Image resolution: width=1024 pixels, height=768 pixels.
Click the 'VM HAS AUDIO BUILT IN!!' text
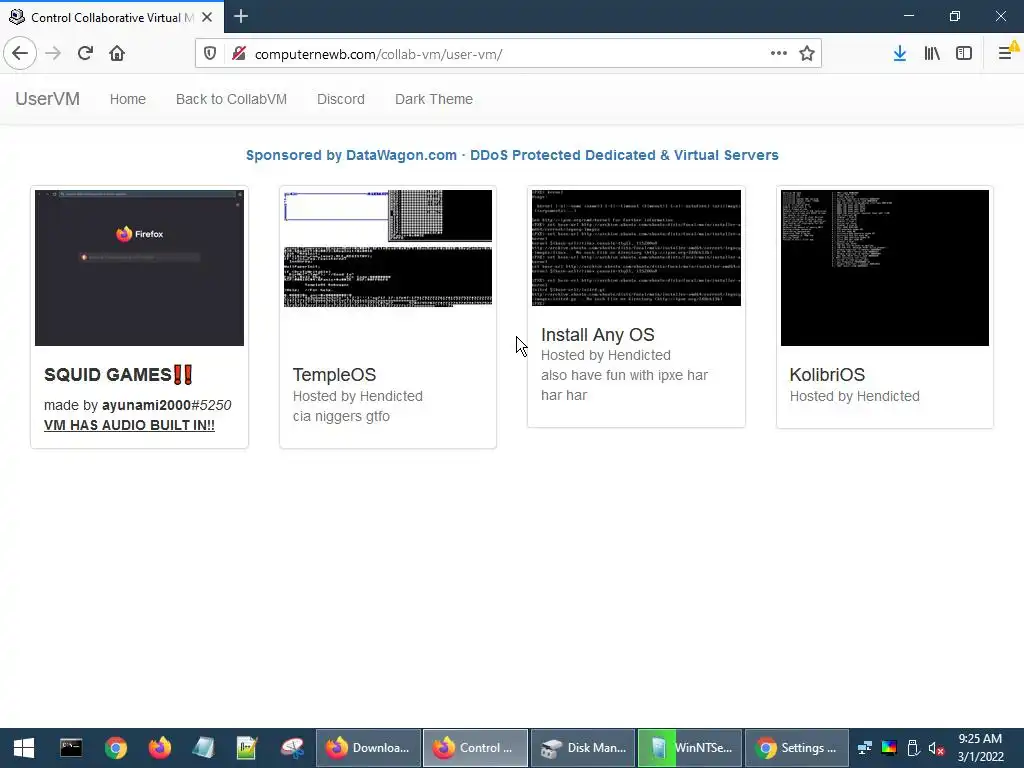129,425
